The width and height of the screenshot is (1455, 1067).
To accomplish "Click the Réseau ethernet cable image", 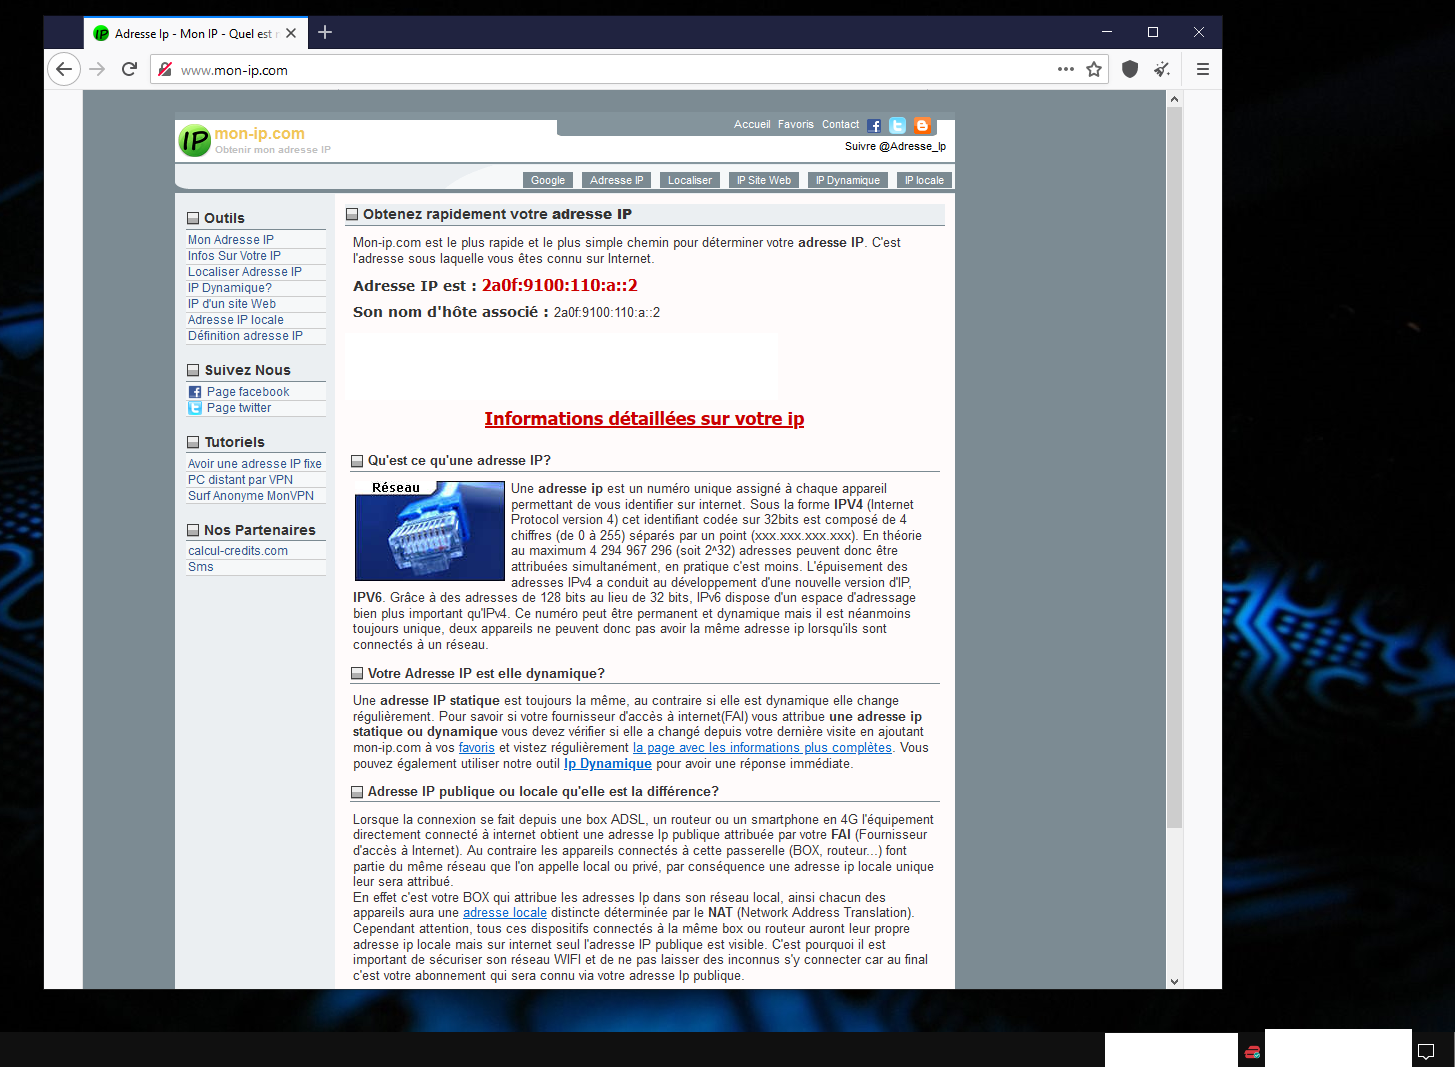I will pos(430,531).
